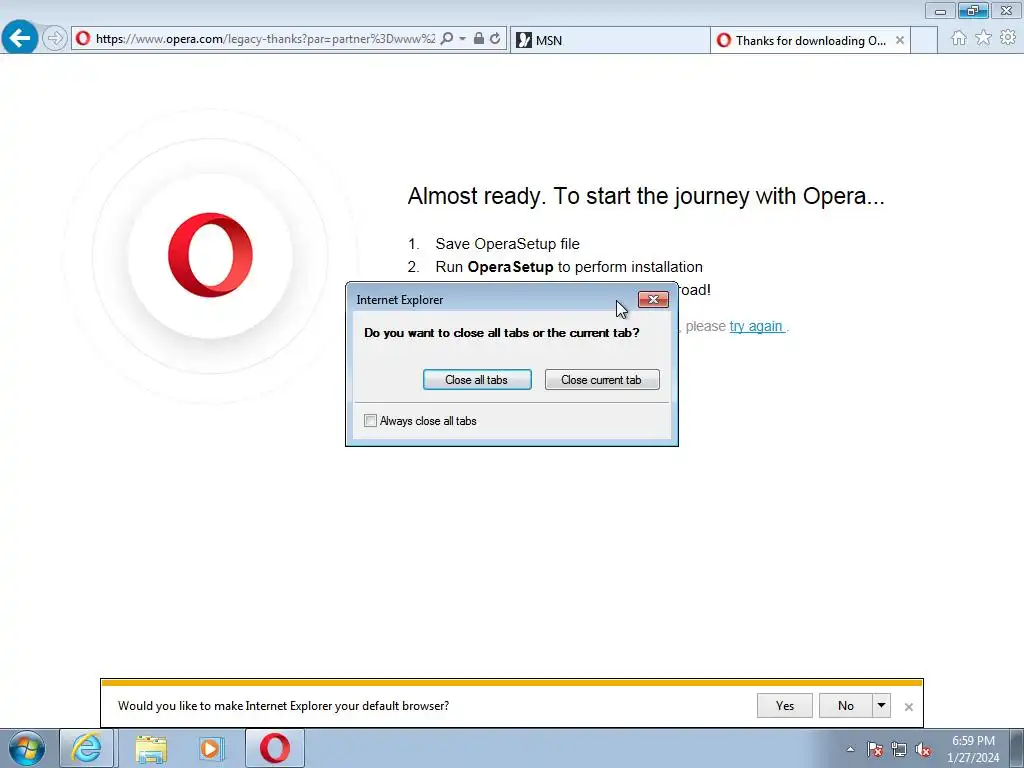Click the 'Would you like to make Internet Explorer' text
This screenshot has height=768, width=1024.
point(283,705)
